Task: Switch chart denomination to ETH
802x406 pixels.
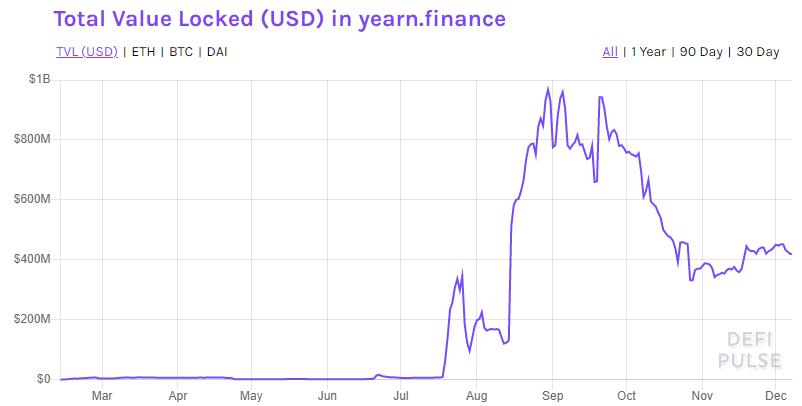Action: point(142,52)
